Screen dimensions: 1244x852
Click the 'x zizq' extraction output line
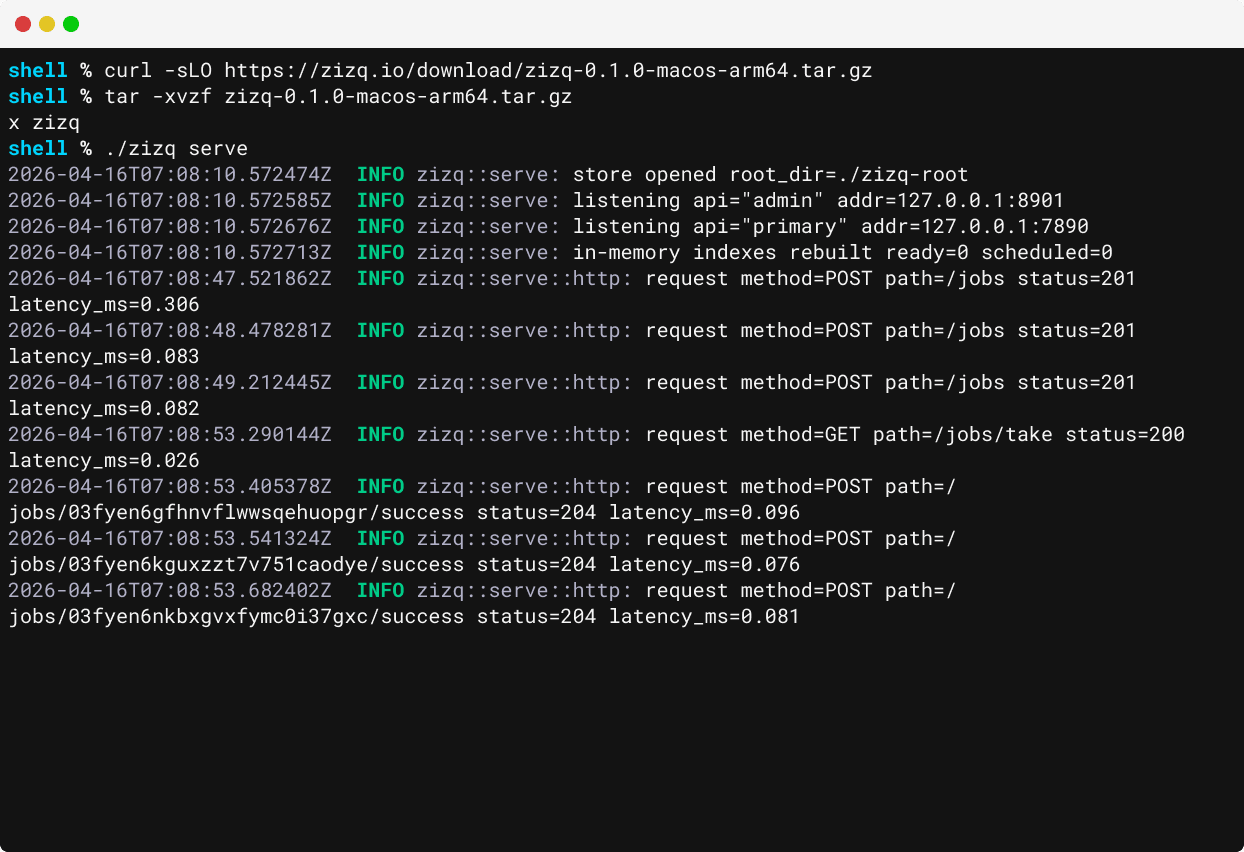(44, 123)
